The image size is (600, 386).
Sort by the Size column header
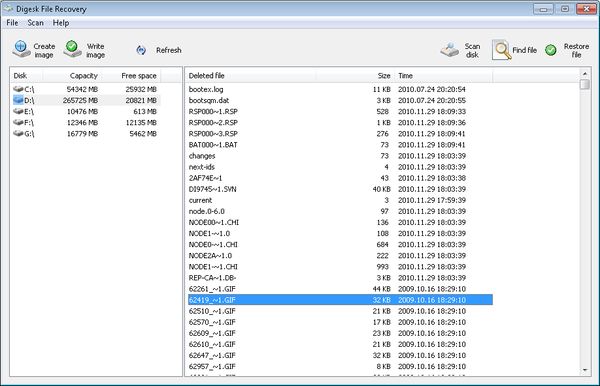tap(355, 76)
